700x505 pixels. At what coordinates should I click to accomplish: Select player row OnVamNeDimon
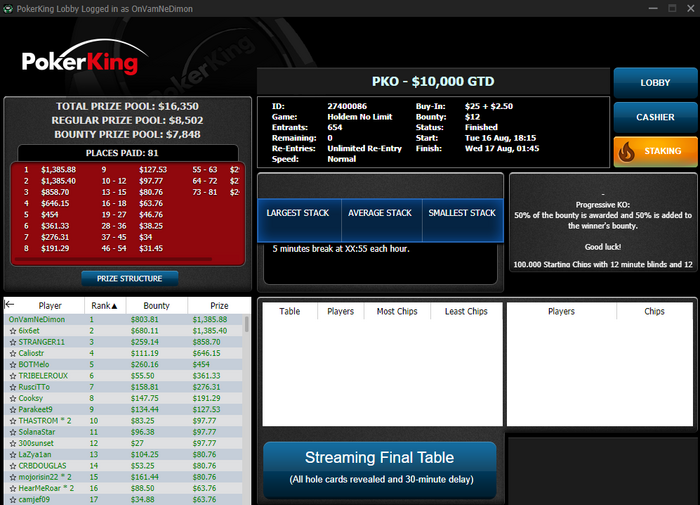pos(123,319)
